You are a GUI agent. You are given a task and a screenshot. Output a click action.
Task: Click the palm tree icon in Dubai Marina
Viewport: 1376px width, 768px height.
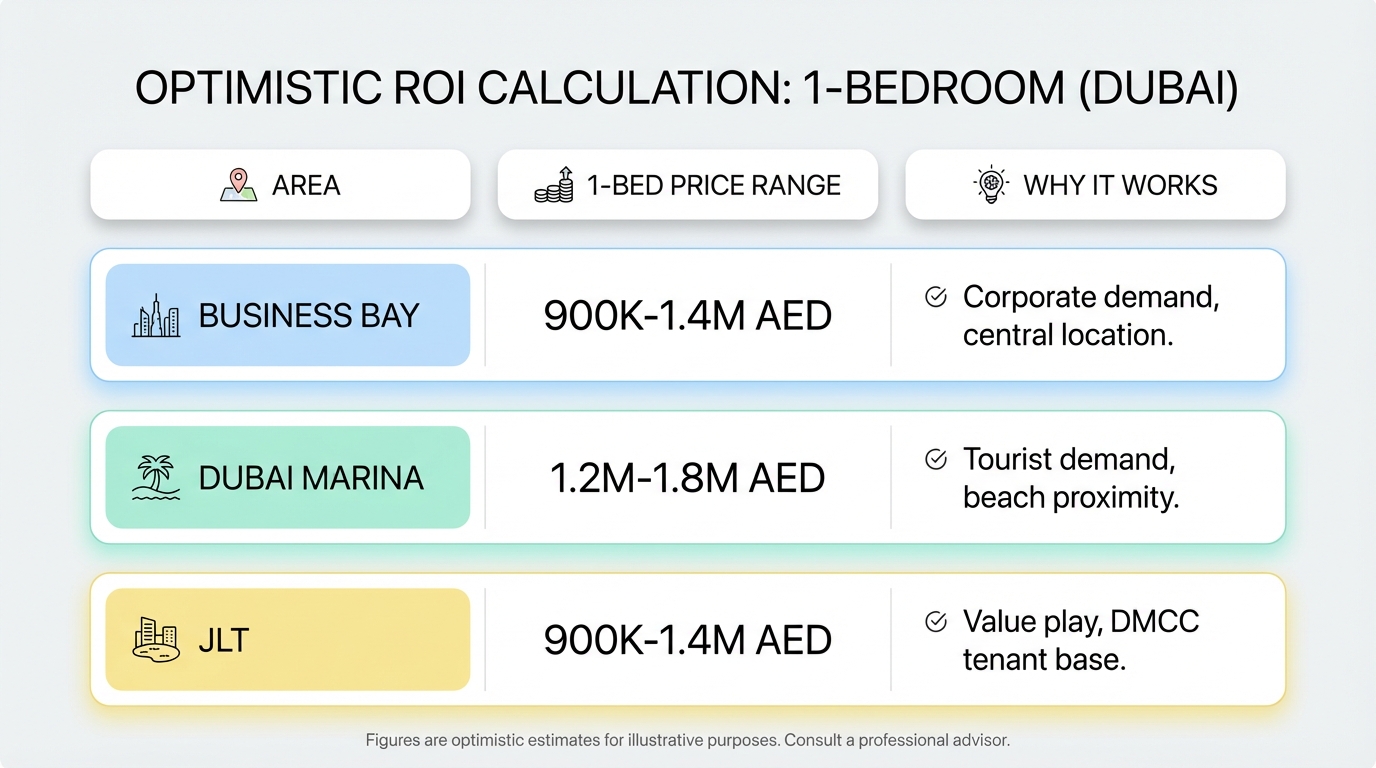click(156, 478)
